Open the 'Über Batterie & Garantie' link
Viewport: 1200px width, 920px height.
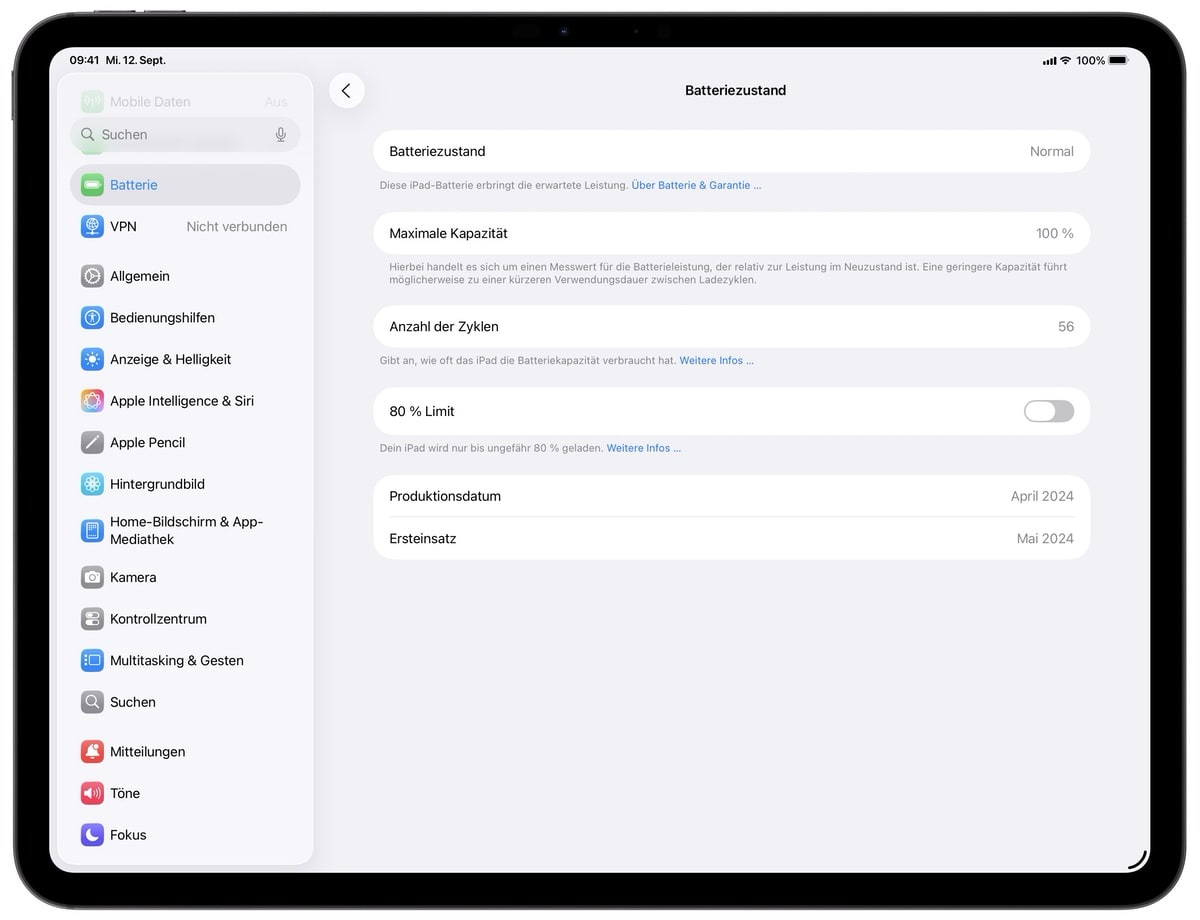point(695,186)
